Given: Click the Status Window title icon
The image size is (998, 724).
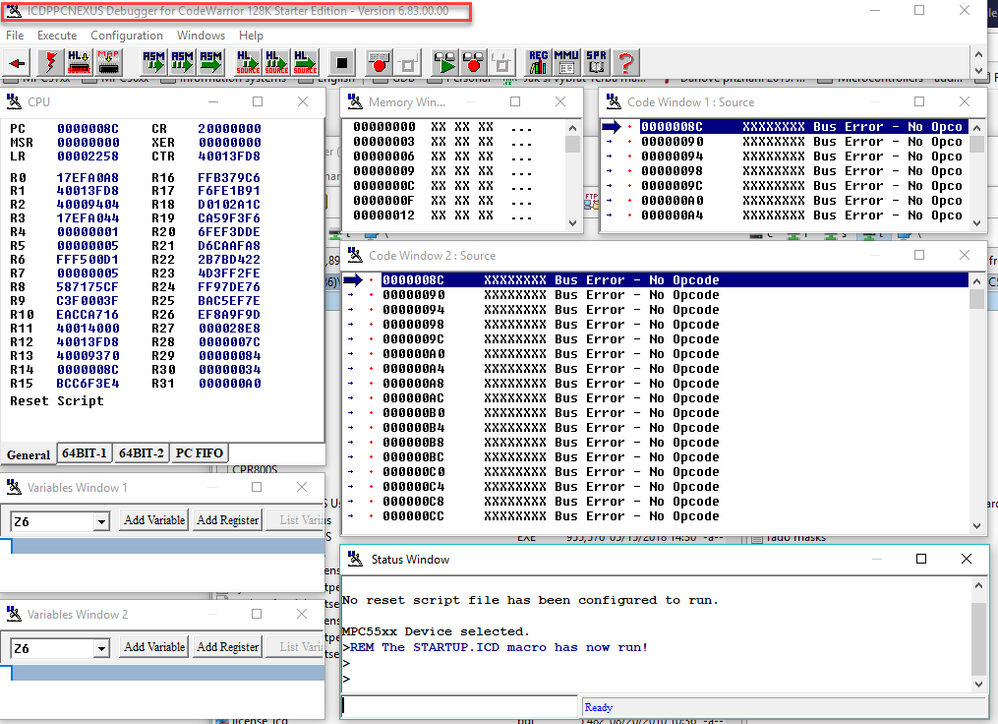Looking at the screenshot, I should [x=355, y=559].
